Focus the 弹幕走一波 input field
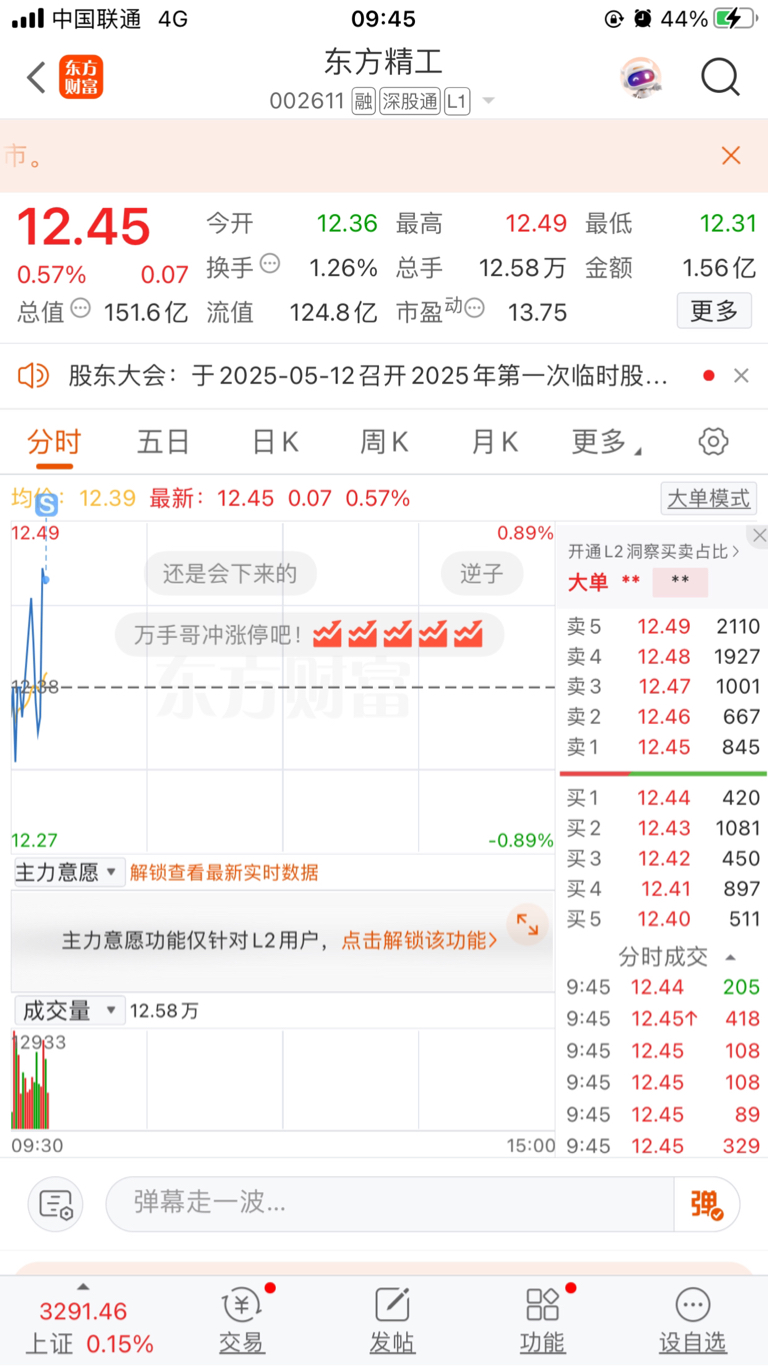 click(x=390, y=1203)
